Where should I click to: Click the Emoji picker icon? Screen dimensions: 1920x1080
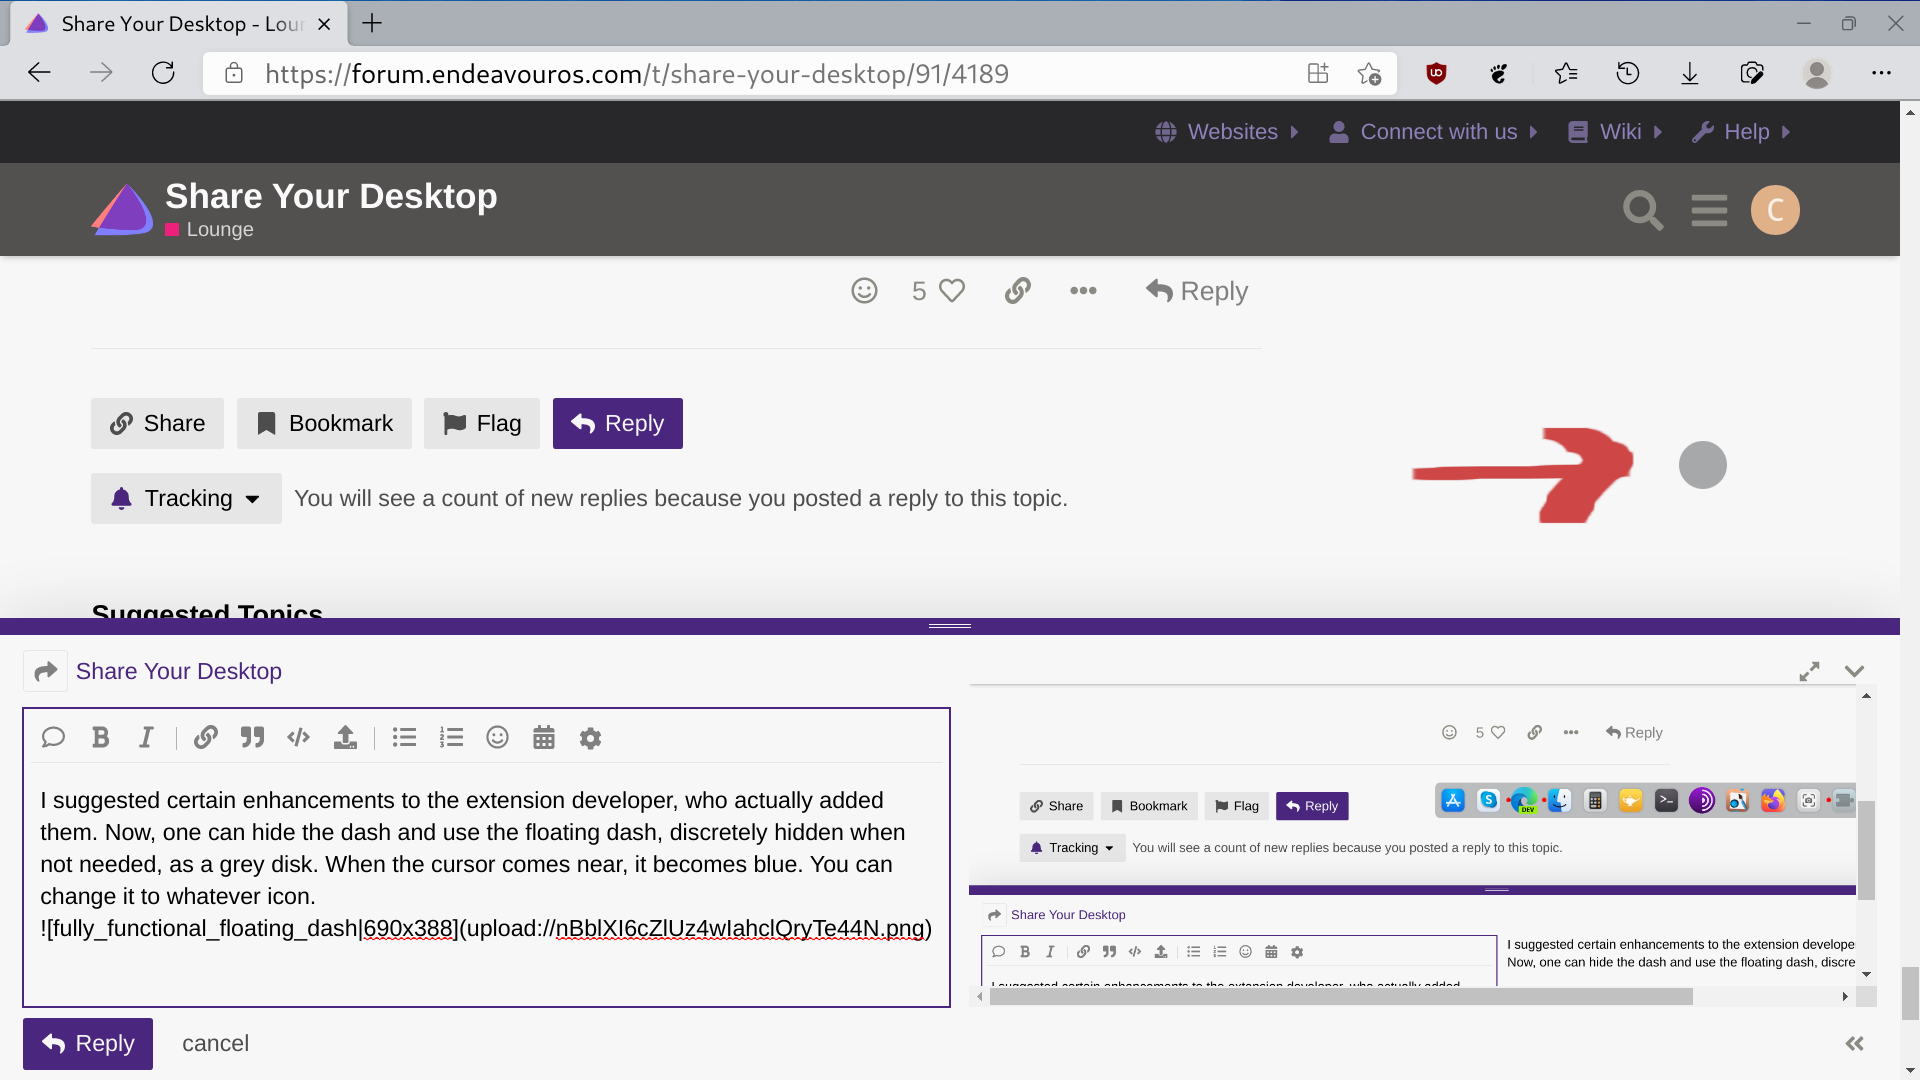pos(498,737)
